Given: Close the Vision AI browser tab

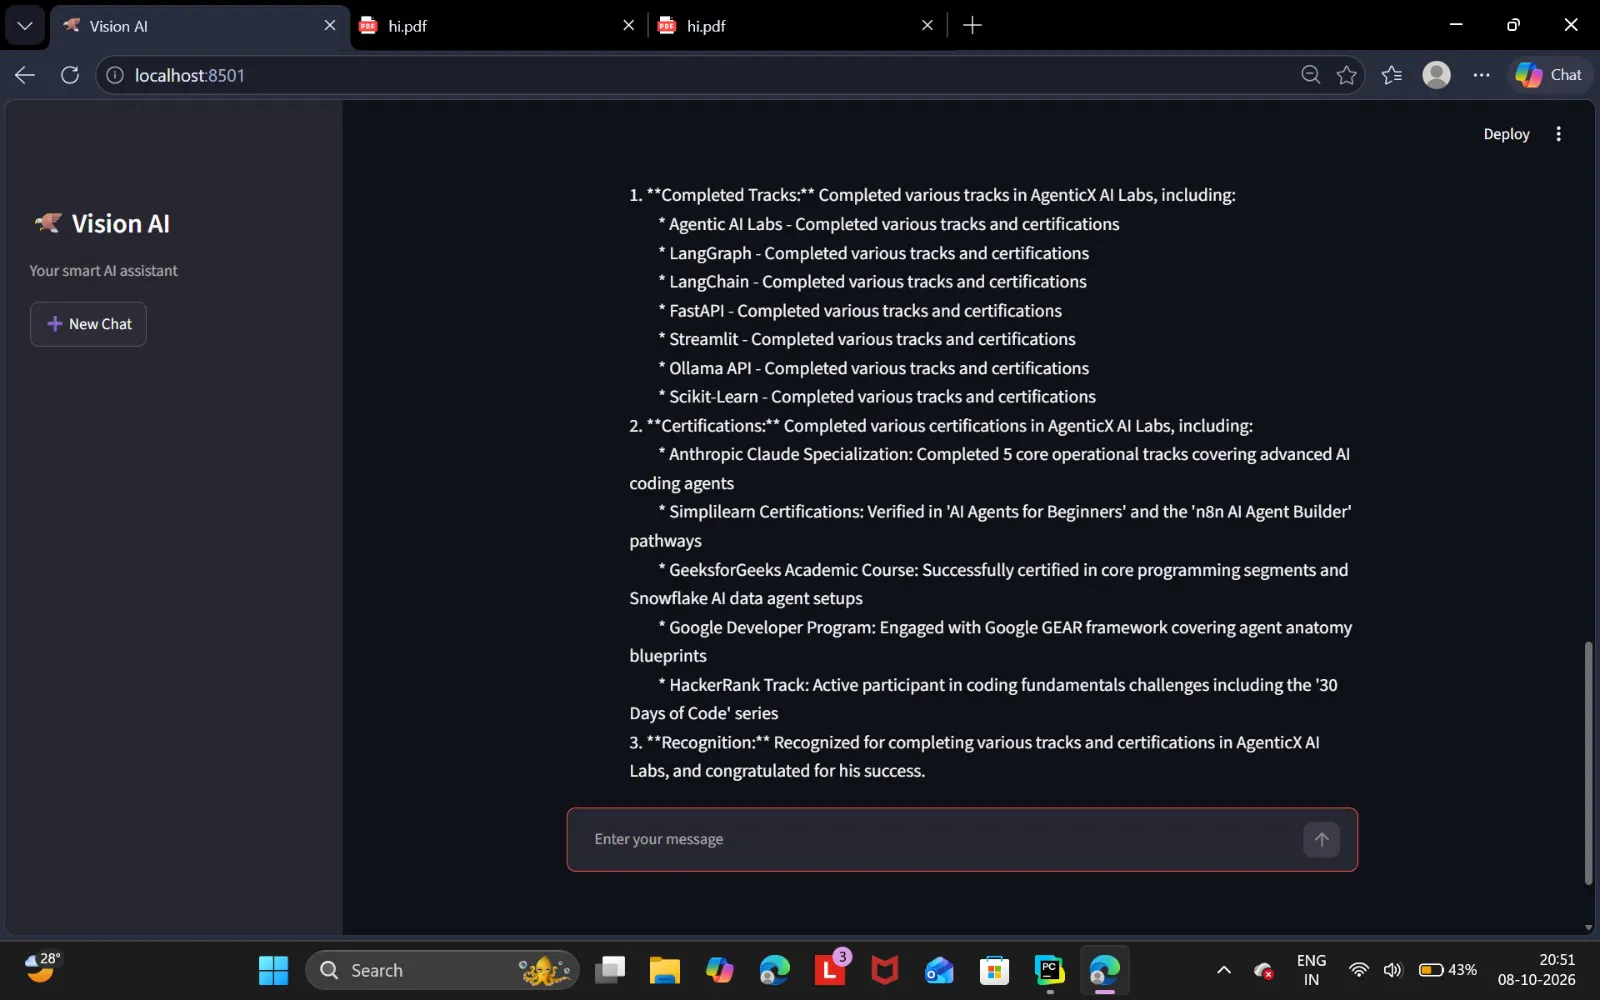Looking at the screenshot, I should pos(330,26).
